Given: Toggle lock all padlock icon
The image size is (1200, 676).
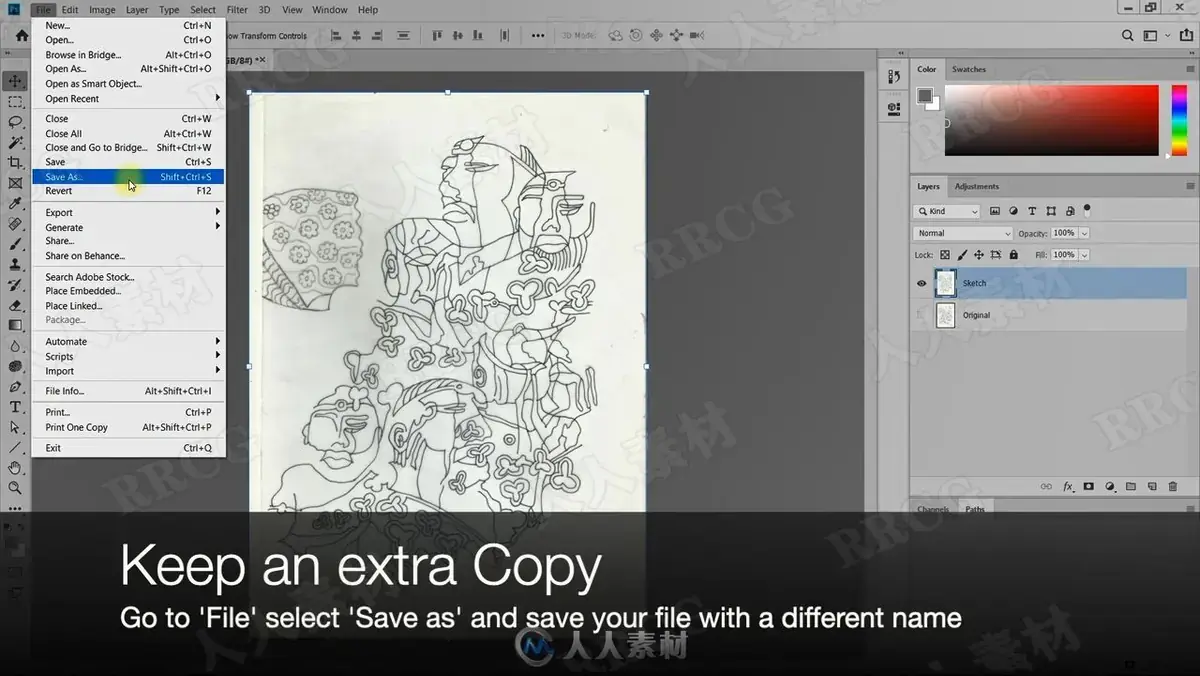Looking at the screenshot, I should 1013,255.
